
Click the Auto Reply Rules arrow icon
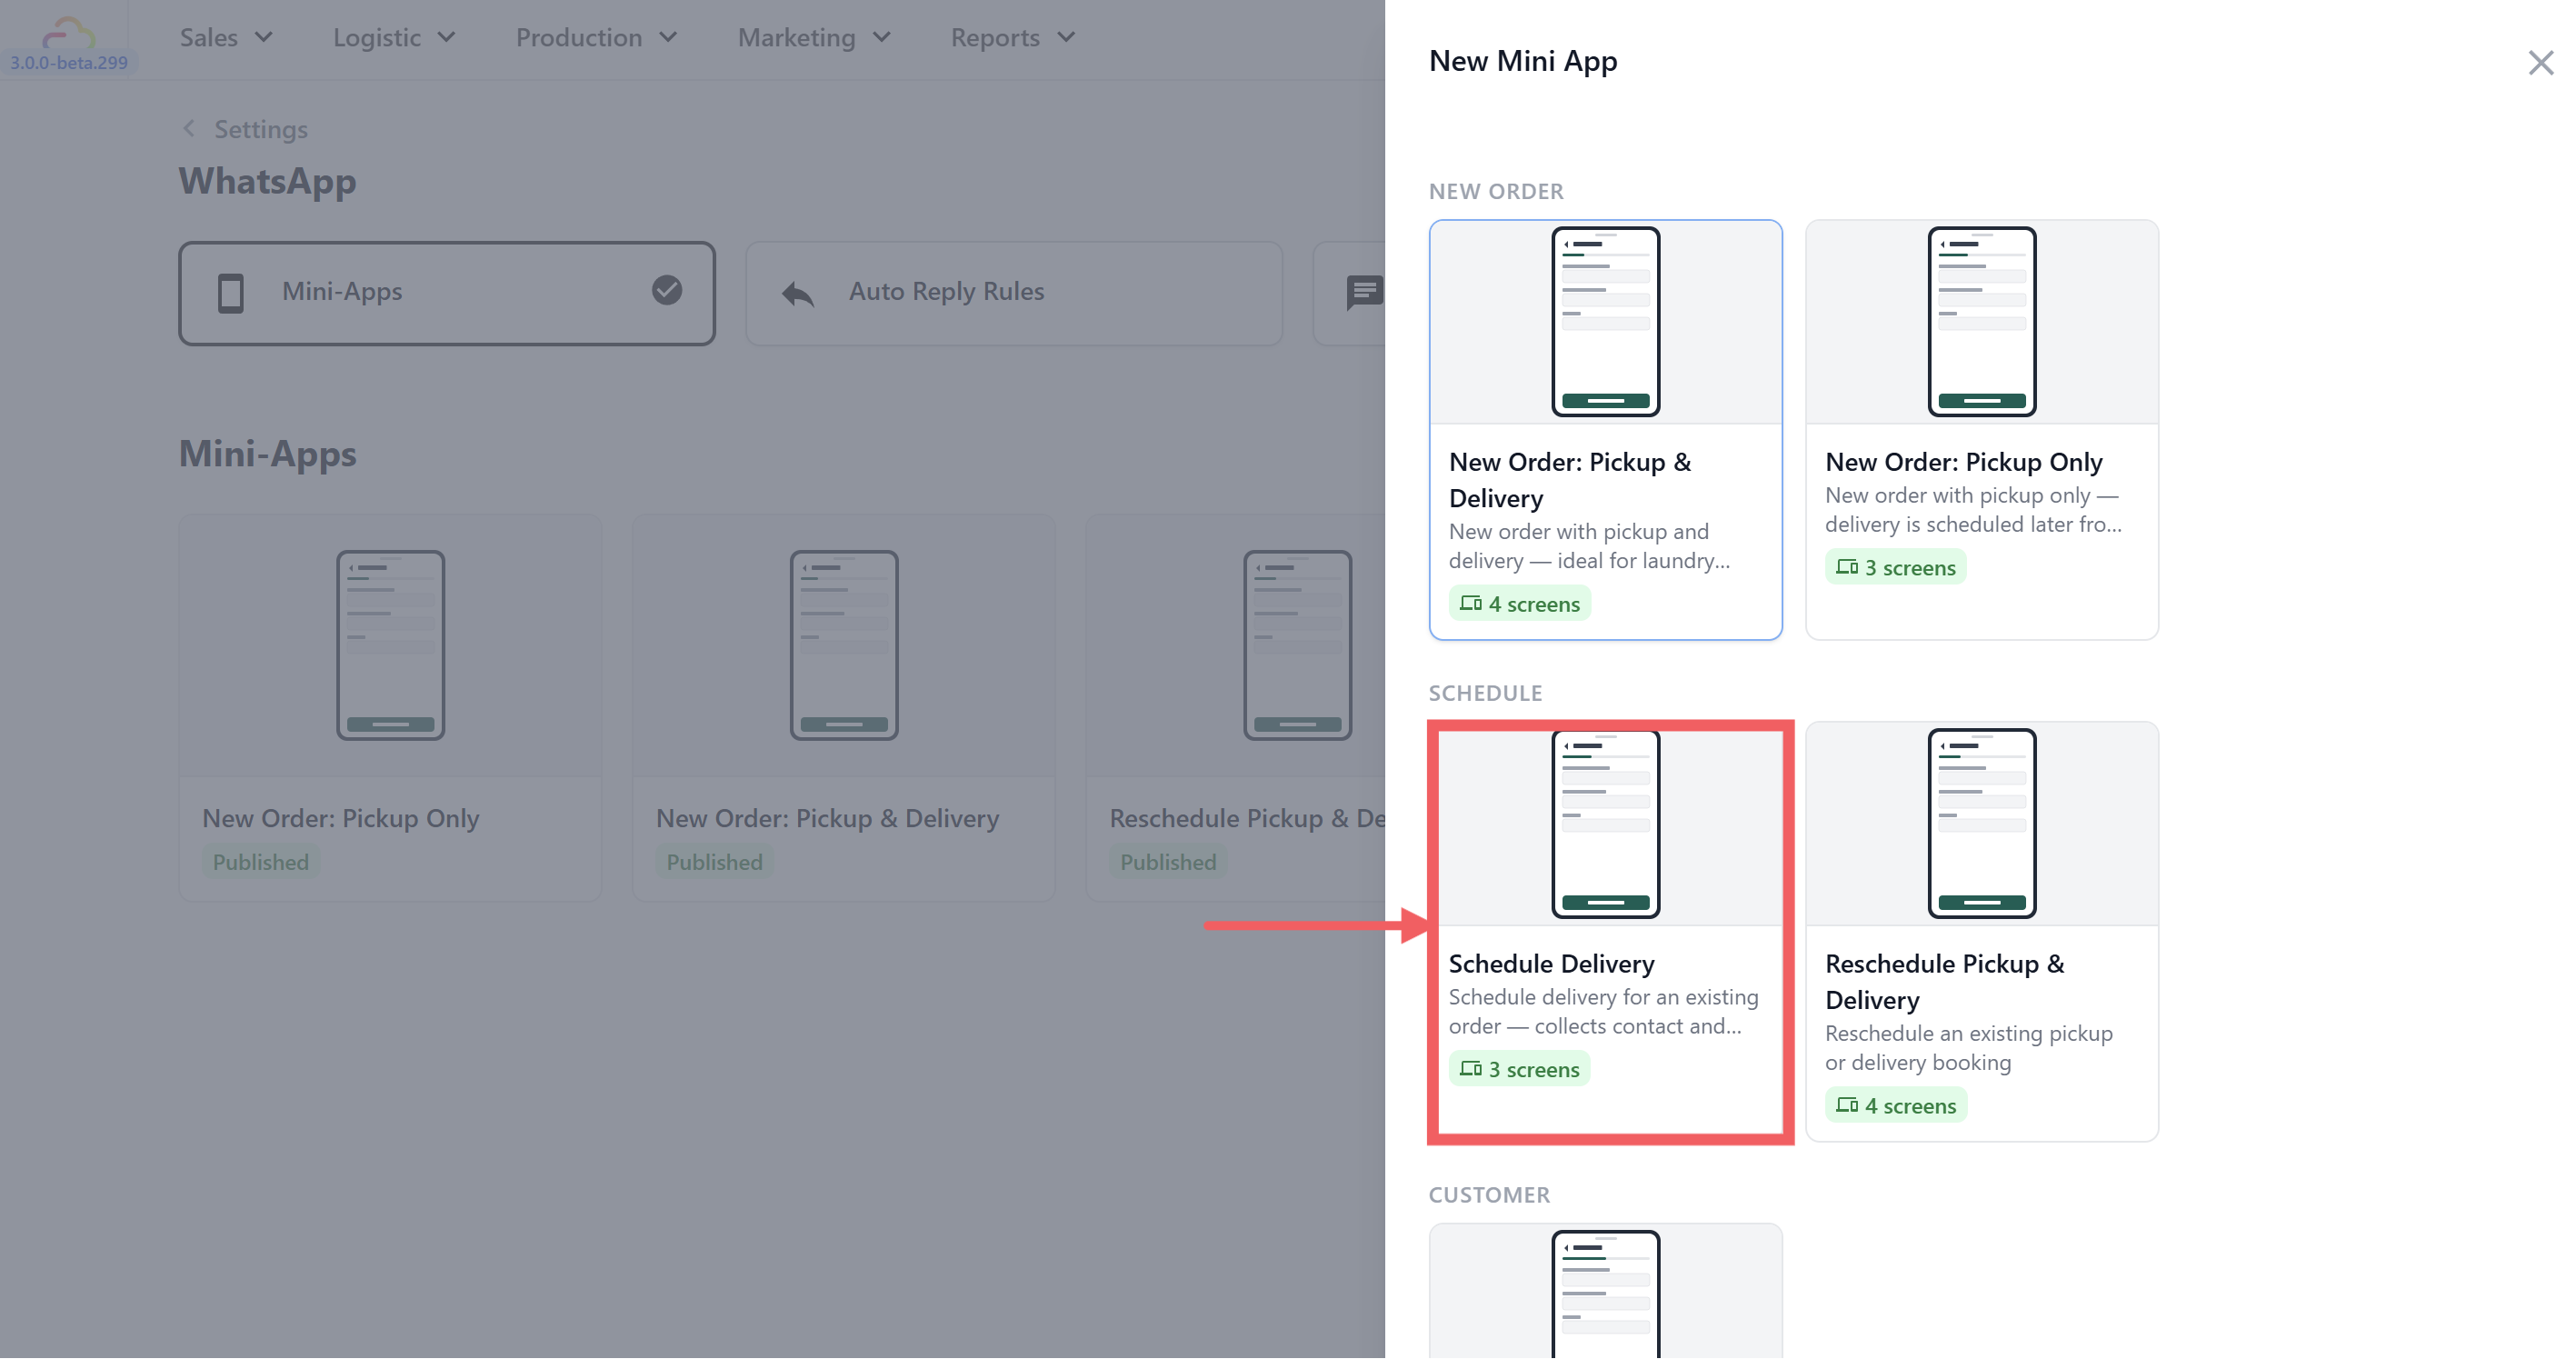pos(798,293)
